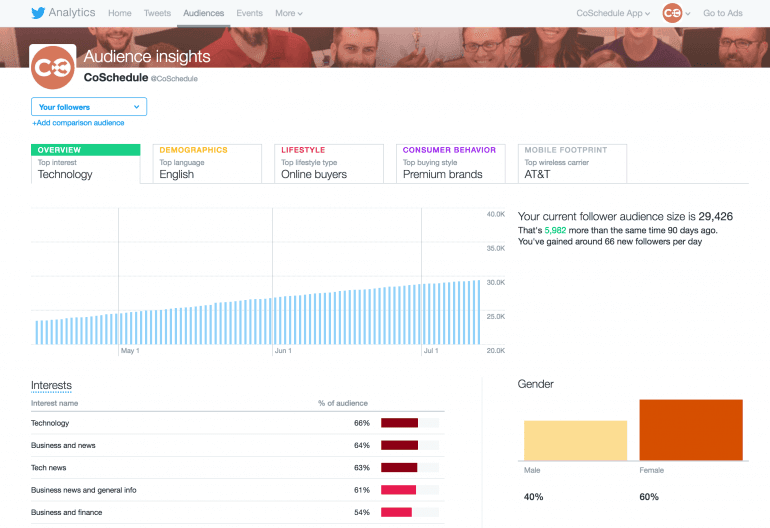
Task: Open the Your followers dropdown
Action: 89,107
